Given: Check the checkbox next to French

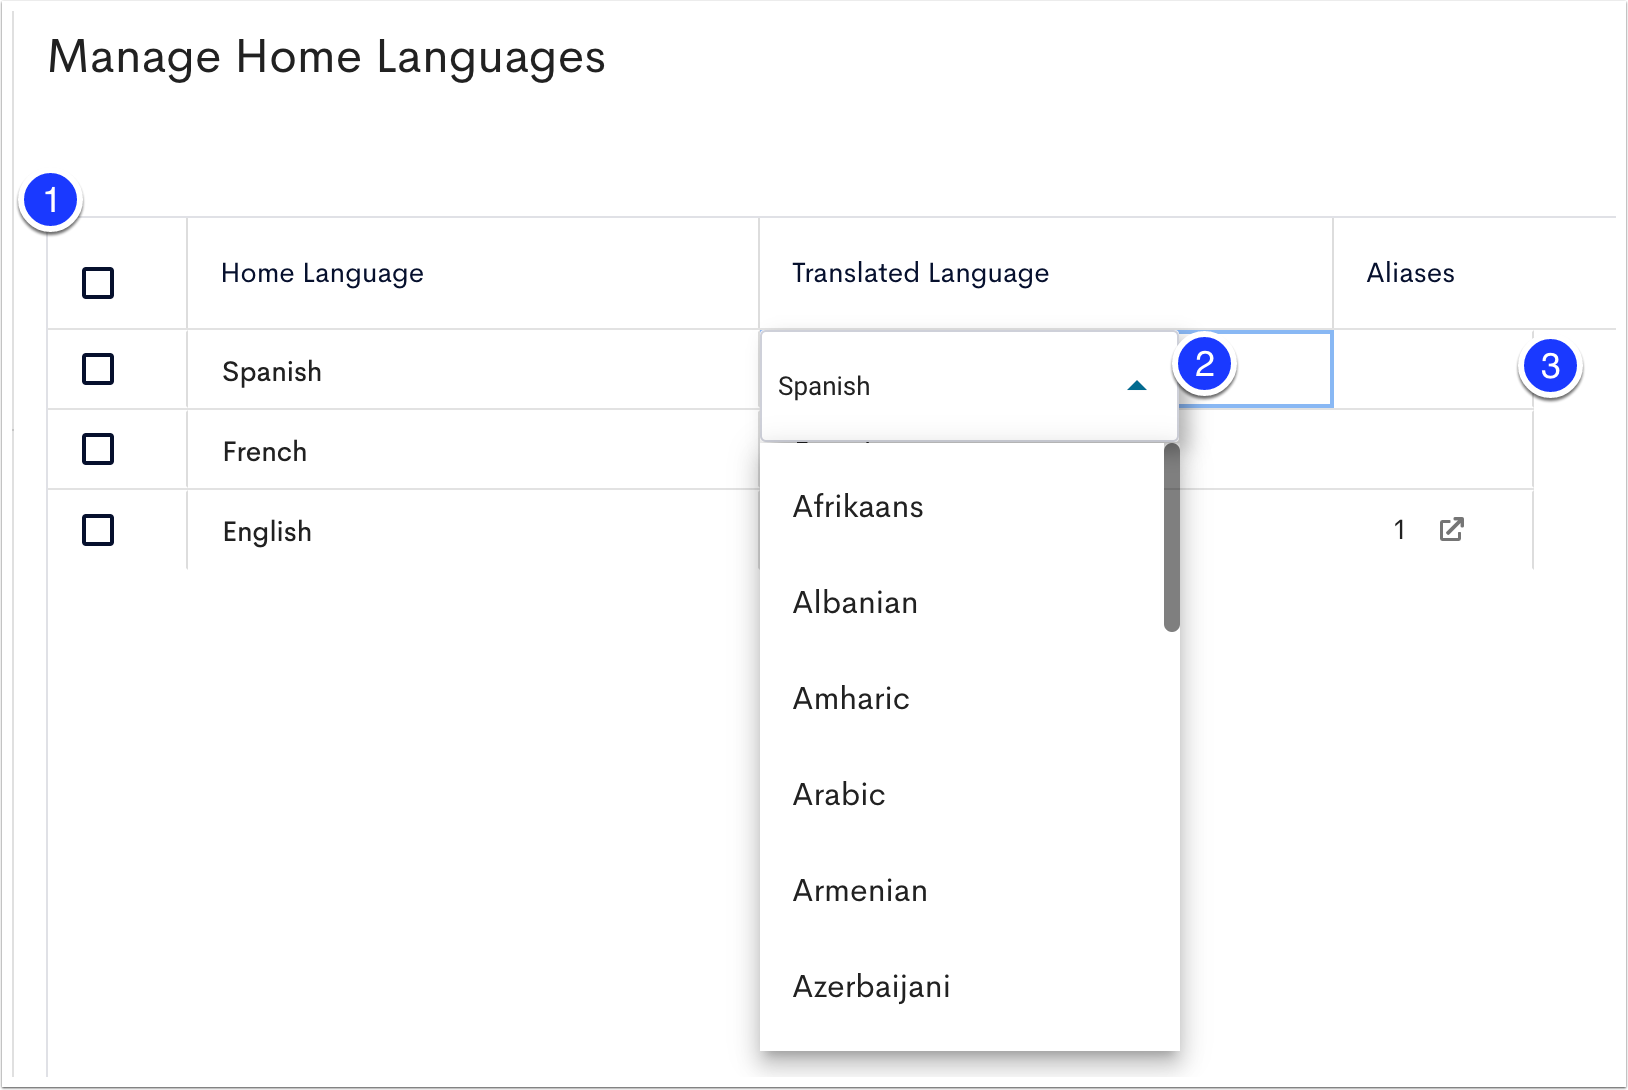Looking at the screenshot, I should pos(97,449).
